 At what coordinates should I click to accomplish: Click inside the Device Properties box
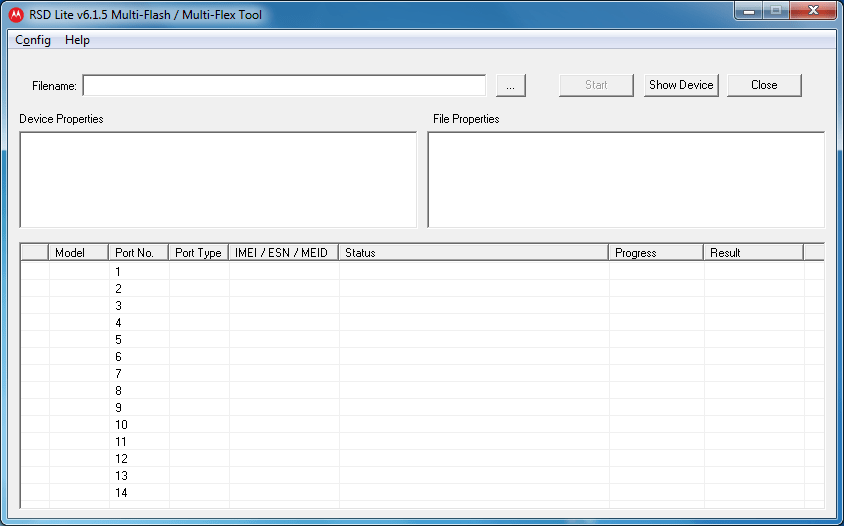(218, 180)
